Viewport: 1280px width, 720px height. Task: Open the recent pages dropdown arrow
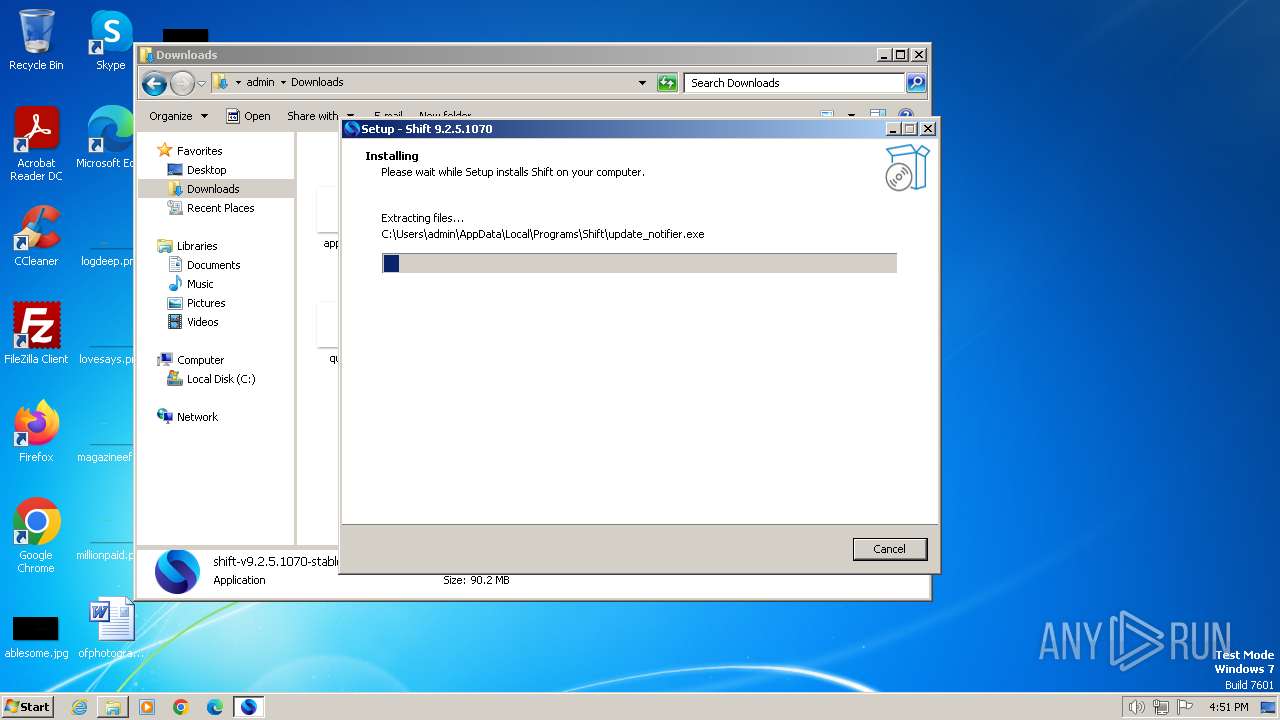tap(202, 83)
